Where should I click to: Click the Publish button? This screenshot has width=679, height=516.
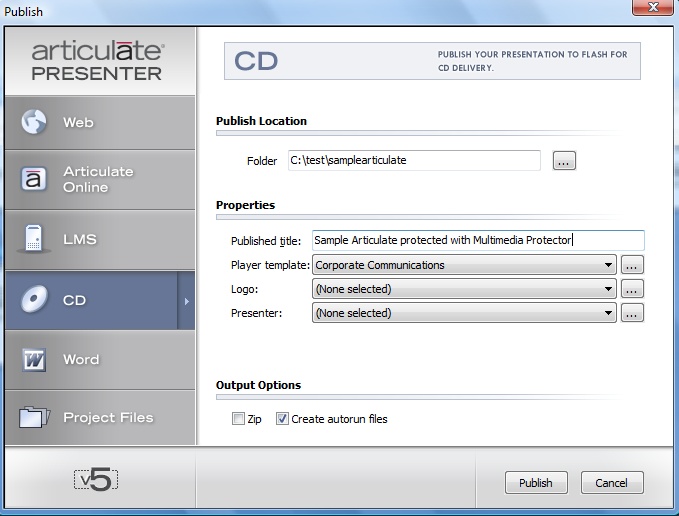click(536, 482)
